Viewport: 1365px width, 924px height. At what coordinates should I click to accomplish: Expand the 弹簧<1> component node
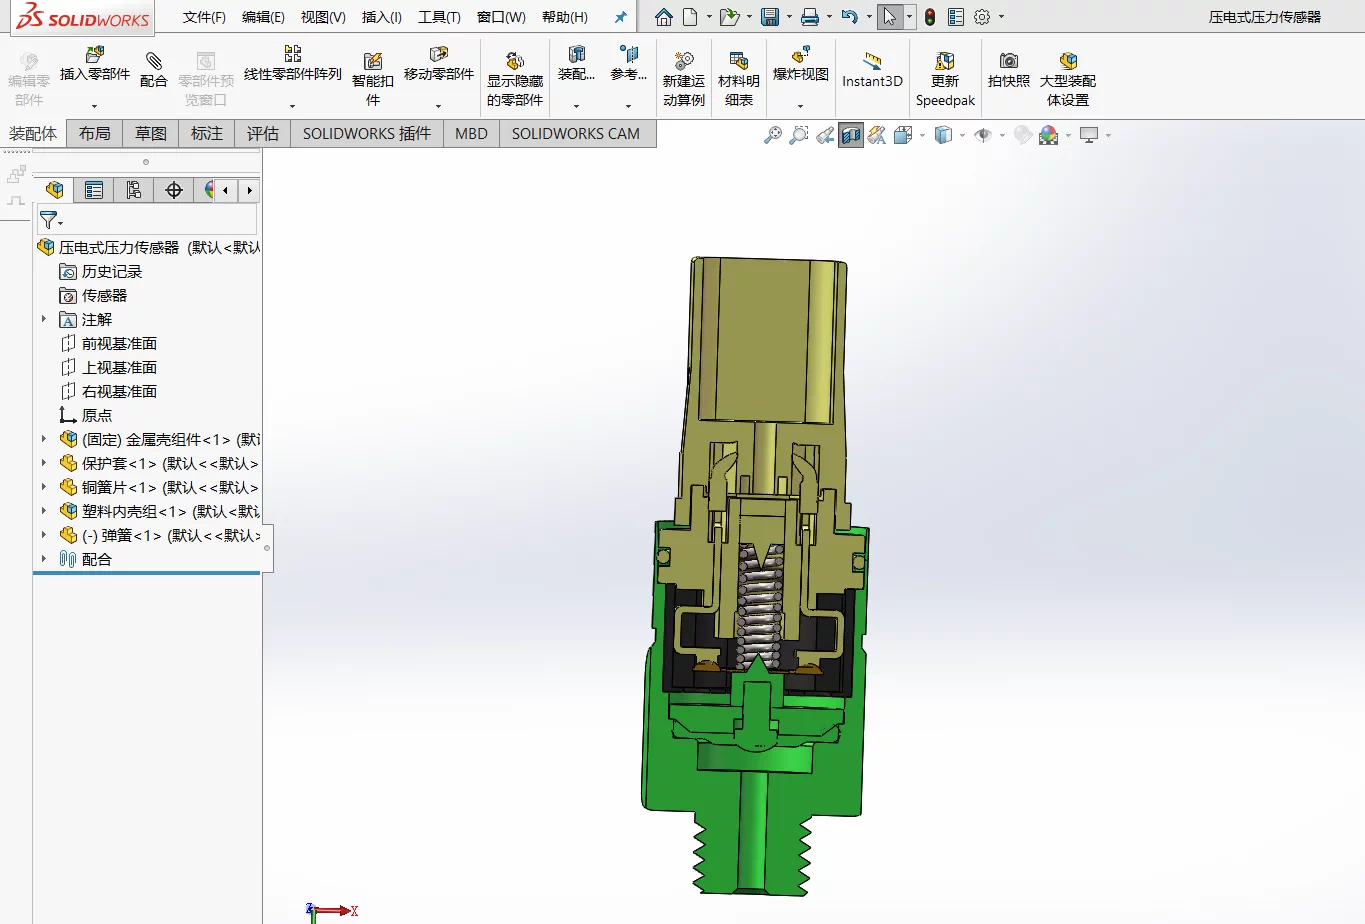pyautogui.click(x=44, y=535)
